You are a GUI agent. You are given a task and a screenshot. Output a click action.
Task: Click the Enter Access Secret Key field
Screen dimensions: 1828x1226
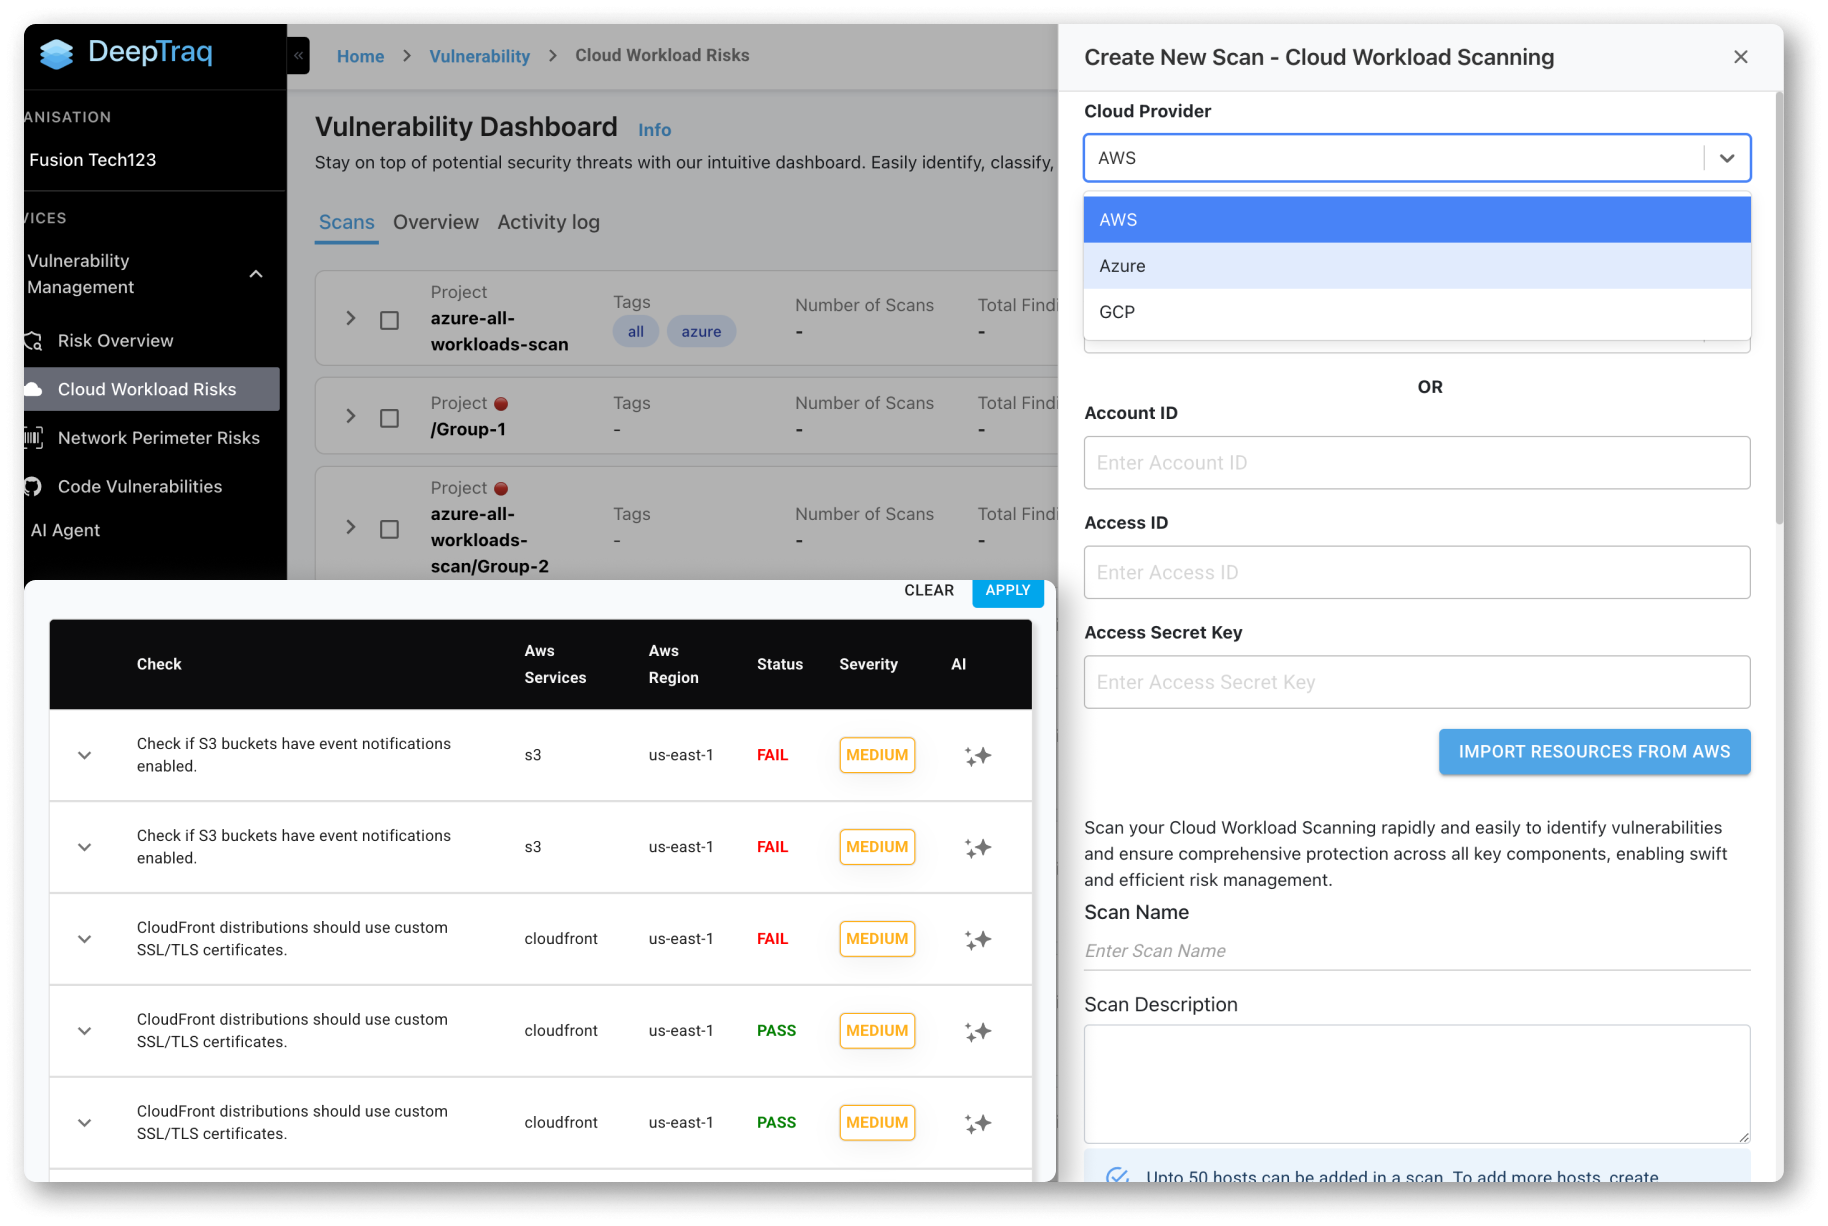(1417, 683)
